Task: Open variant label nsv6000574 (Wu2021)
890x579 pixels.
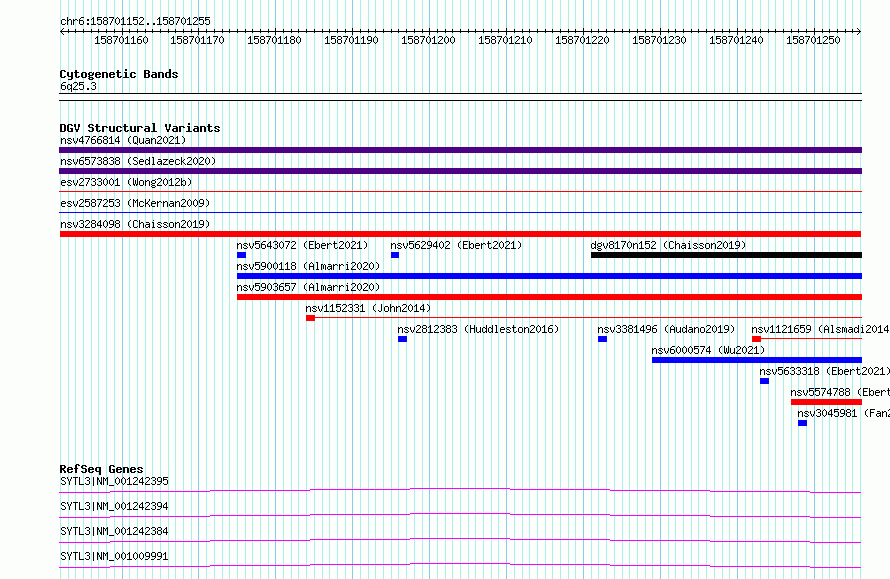Action: click(x=708, y=350)
